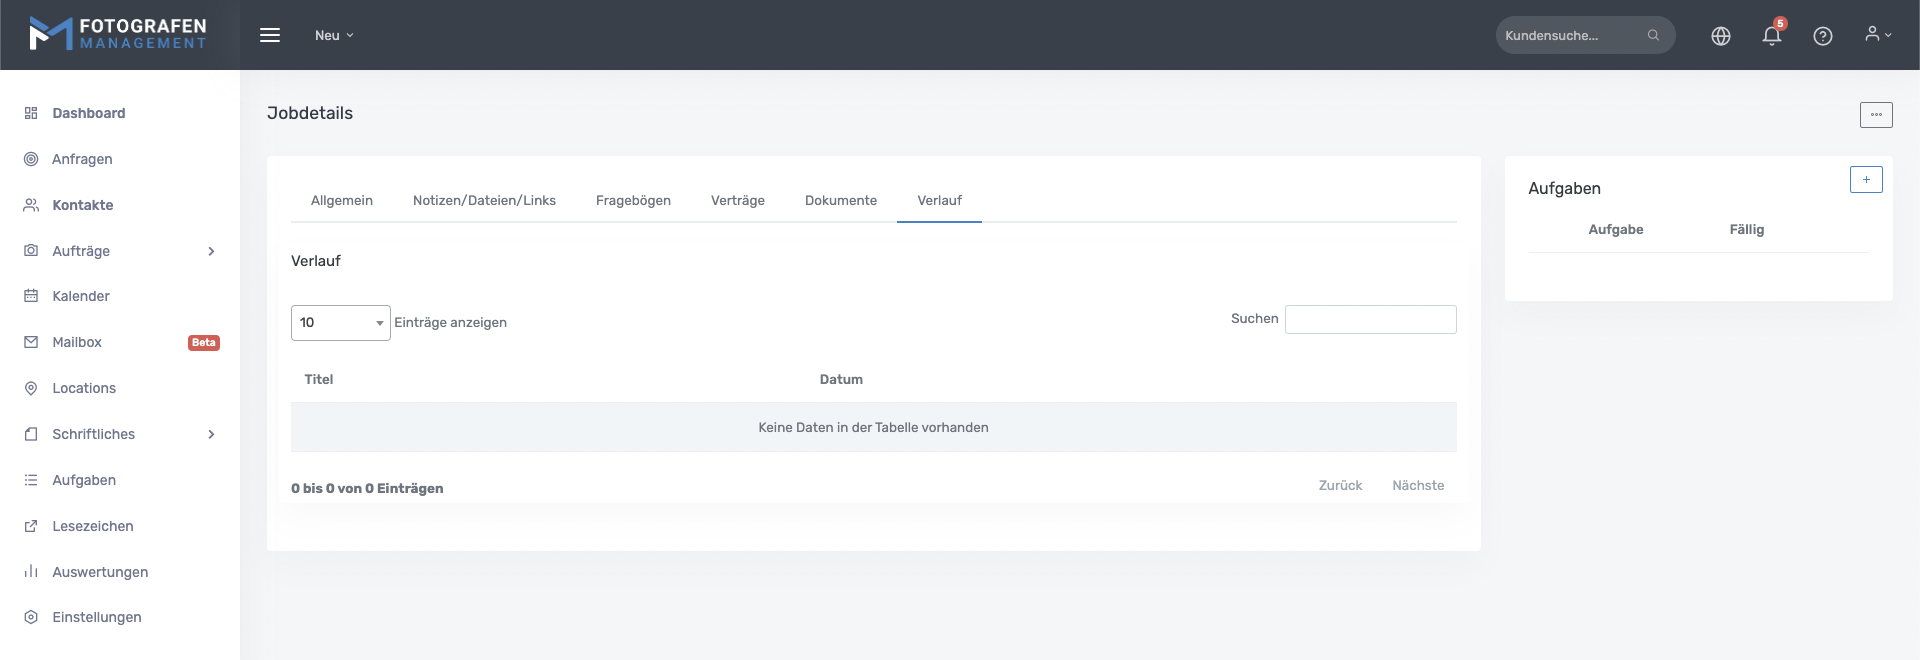Click the hamburger menu icon
Image resolution: width=1920 pixels, height=660 pixels.
[x=270, y=35]
